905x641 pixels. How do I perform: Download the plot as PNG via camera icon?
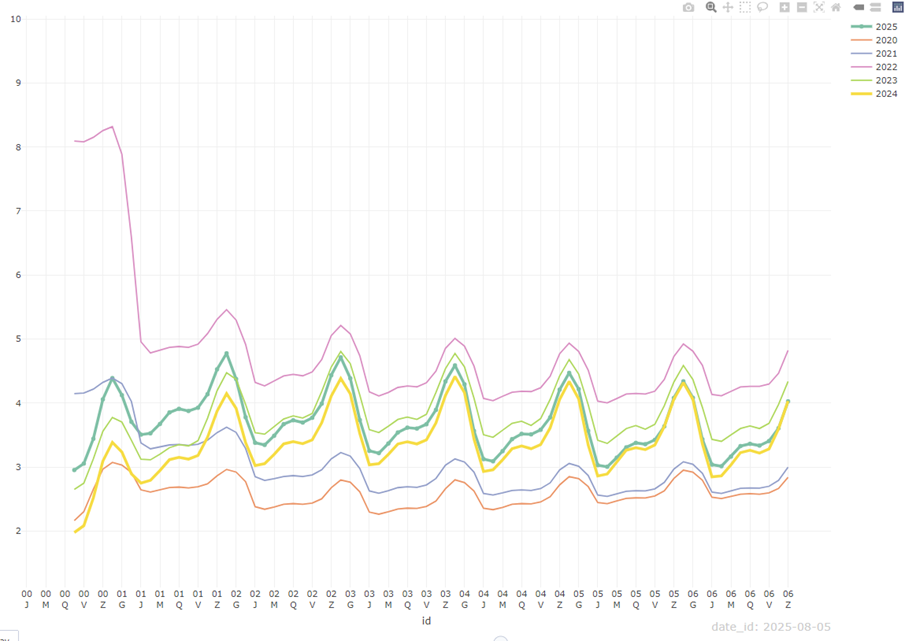click(688, 7)
